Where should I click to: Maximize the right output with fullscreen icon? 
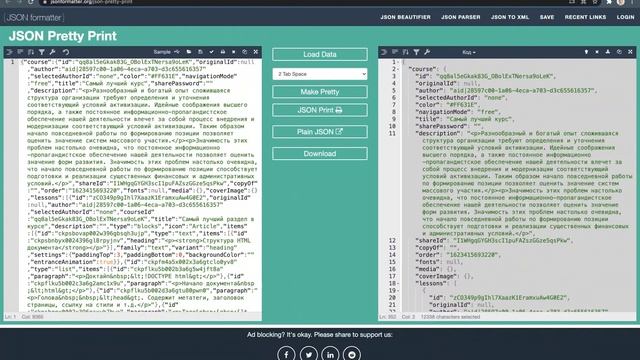(x=630, y=52)
